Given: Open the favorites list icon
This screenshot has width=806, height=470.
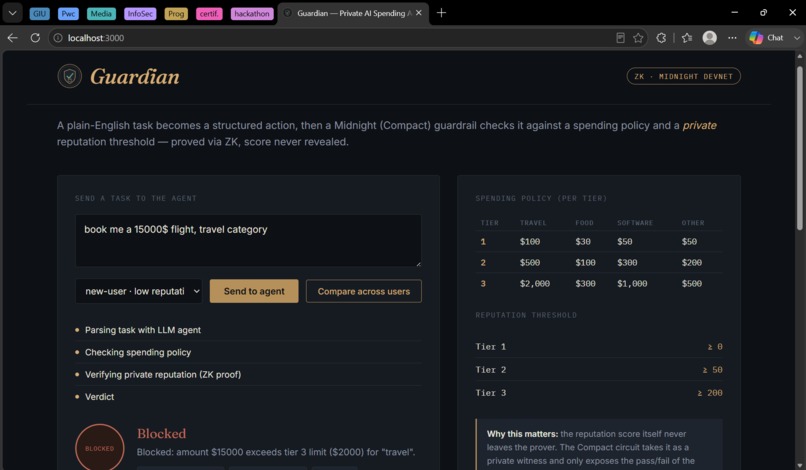Looking at the screenshot, I should [x=687, y=38].
